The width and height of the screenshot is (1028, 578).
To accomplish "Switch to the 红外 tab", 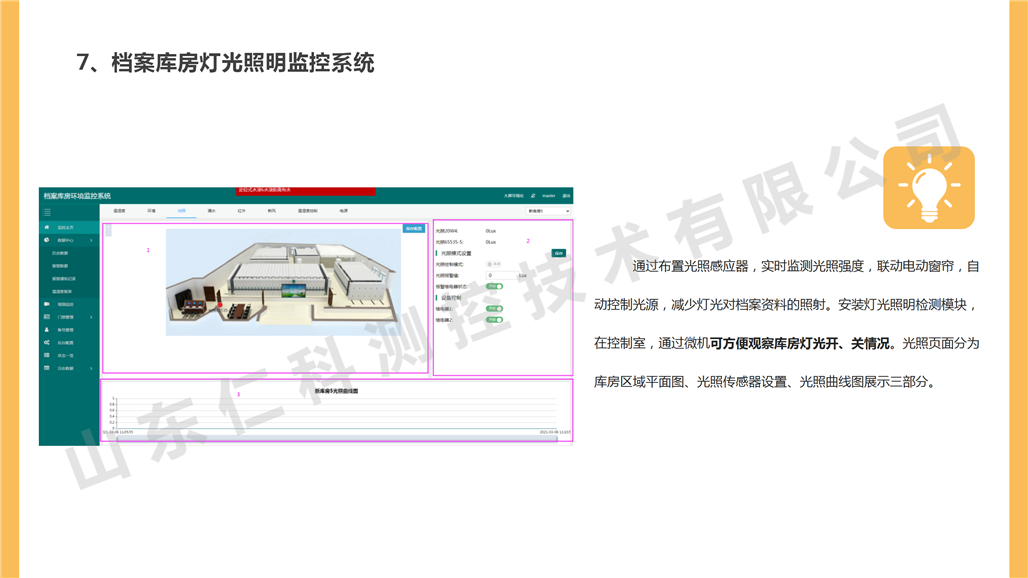I will click(x=241, y=211).
